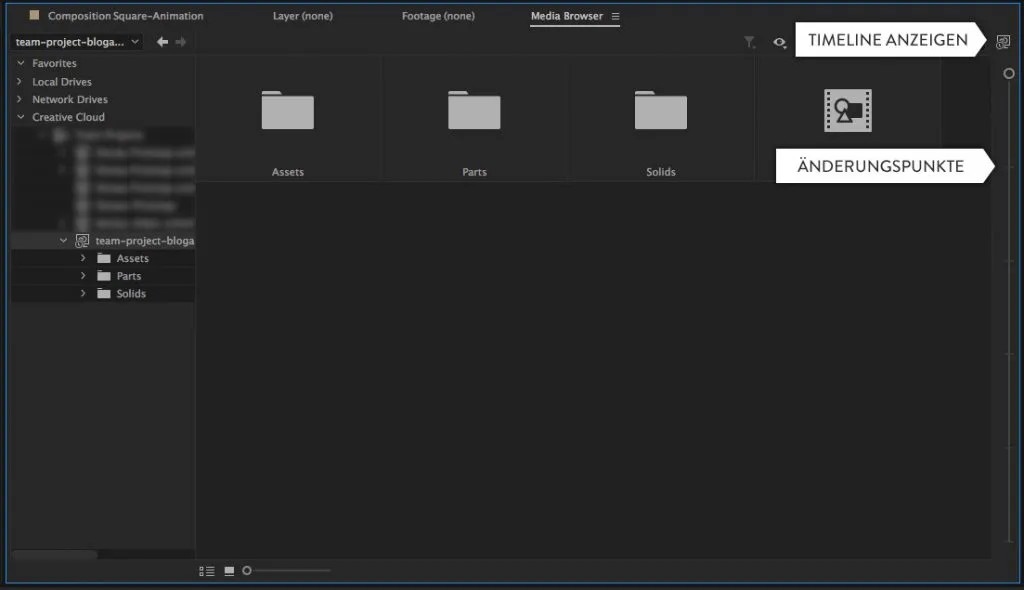Click the team project icon in the top right
Screen dimensions: 1024x590
1003,40
